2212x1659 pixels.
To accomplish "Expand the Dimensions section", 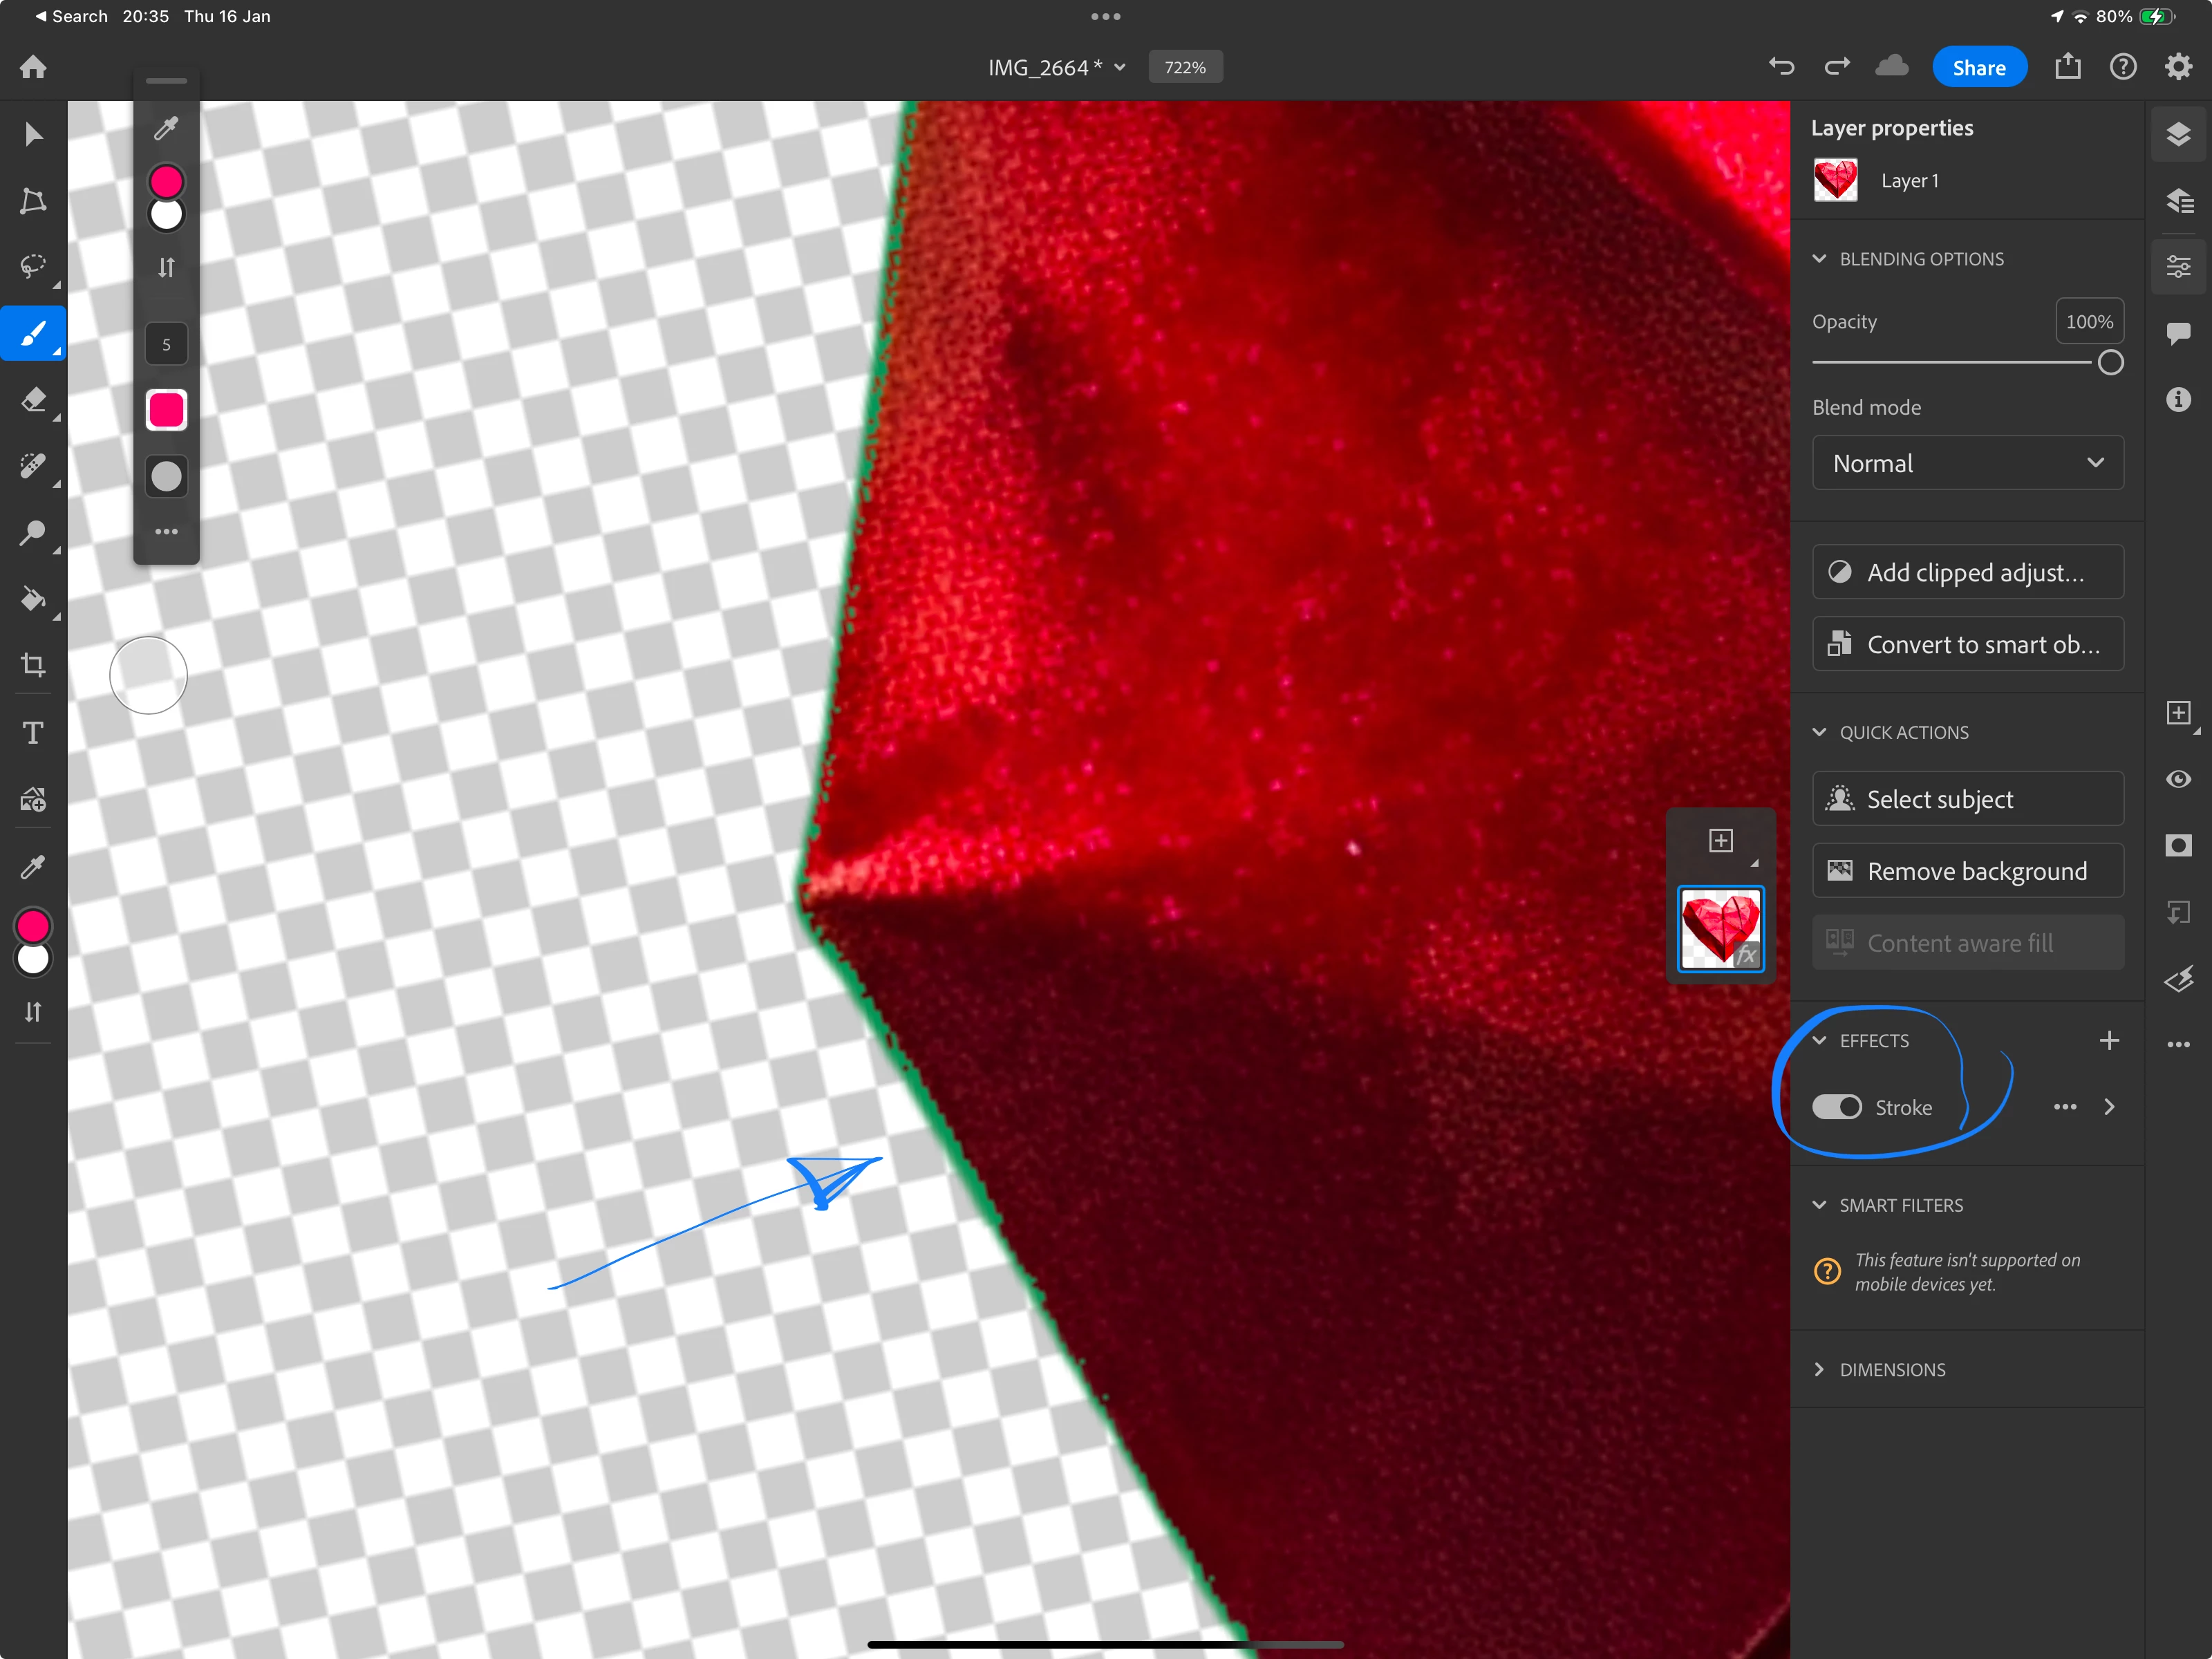I will click(x=1819, y=1369).
